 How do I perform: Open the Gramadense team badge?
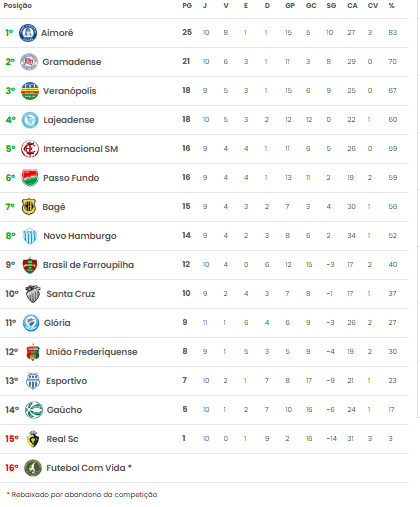pos(29,62)
